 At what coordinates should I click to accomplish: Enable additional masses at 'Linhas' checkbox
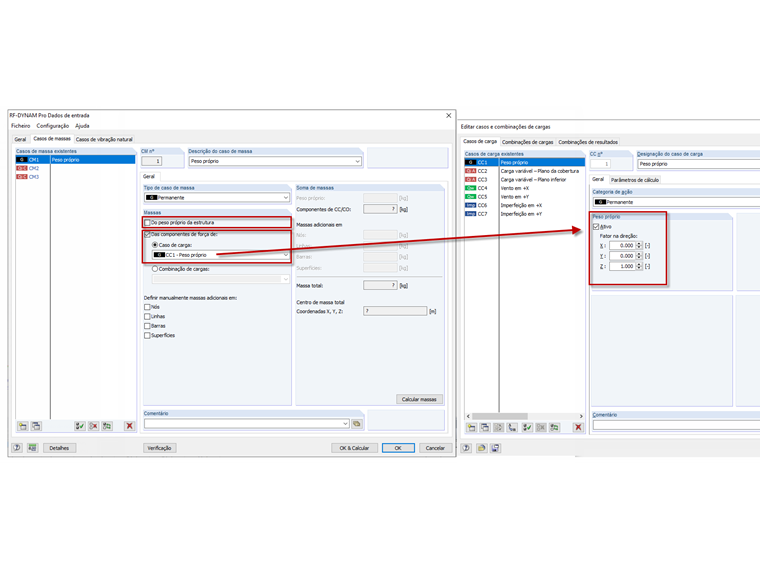coord(147,317)
